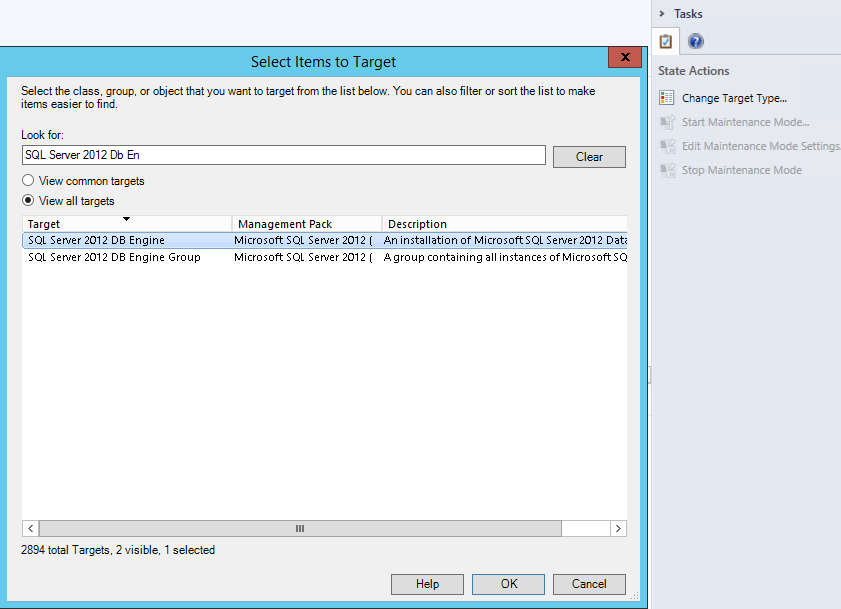Viewport: 841px width, 609px height.
Task: Click the Stop Maintenance Mode icon
Action: [x=667, y=170]
